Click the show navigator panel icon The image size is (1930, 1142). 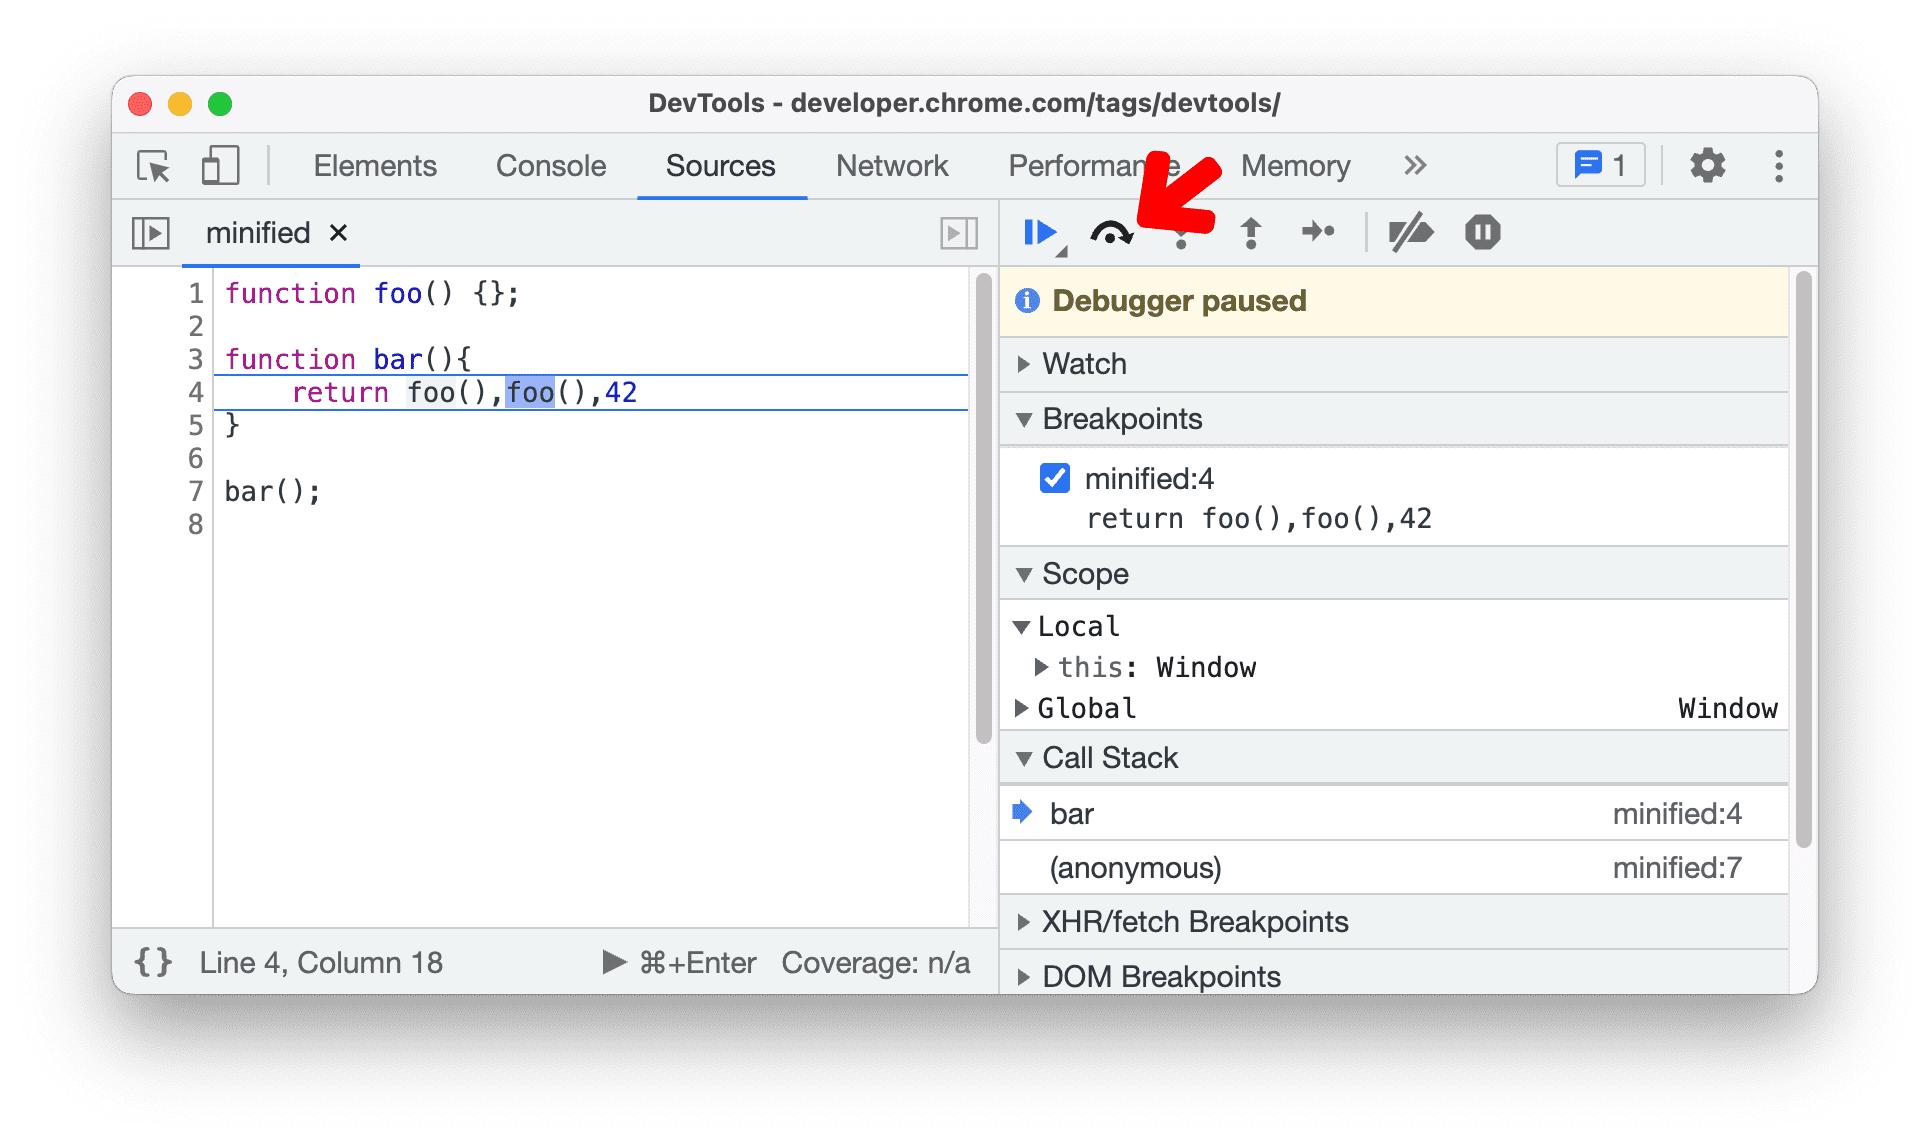(151, 231)
